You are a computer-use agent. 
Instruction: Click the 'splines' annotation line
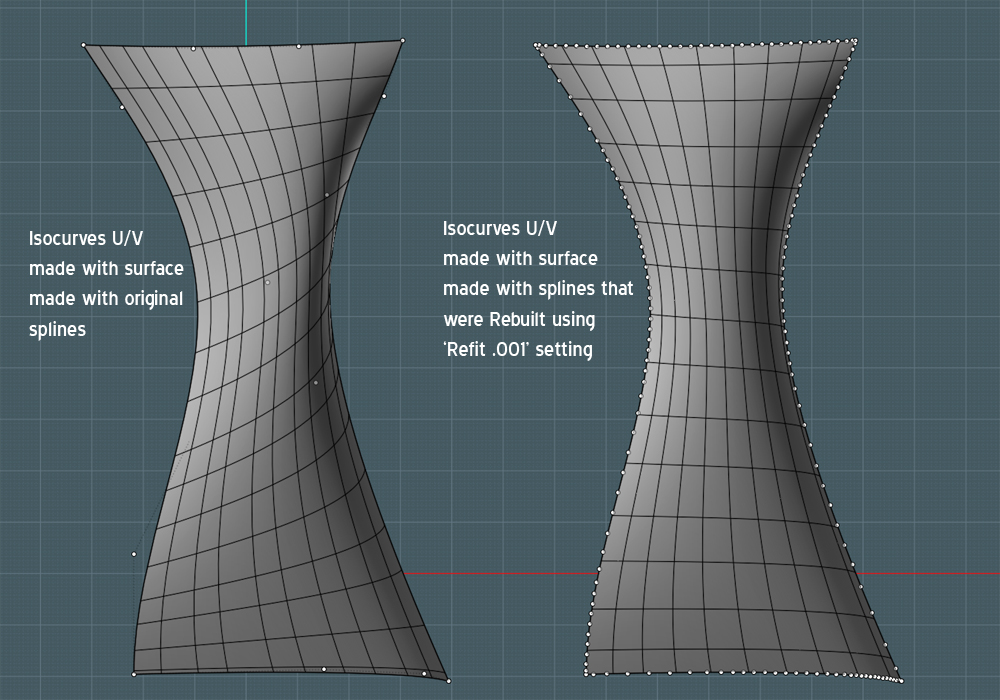57,330
